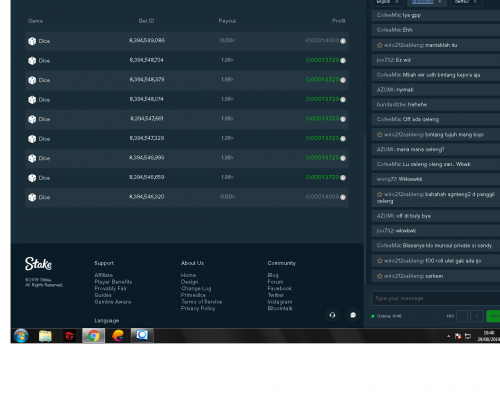Visit the Bitcointalk community link
This screenshot has width=500, height=400.
point(280,308)
